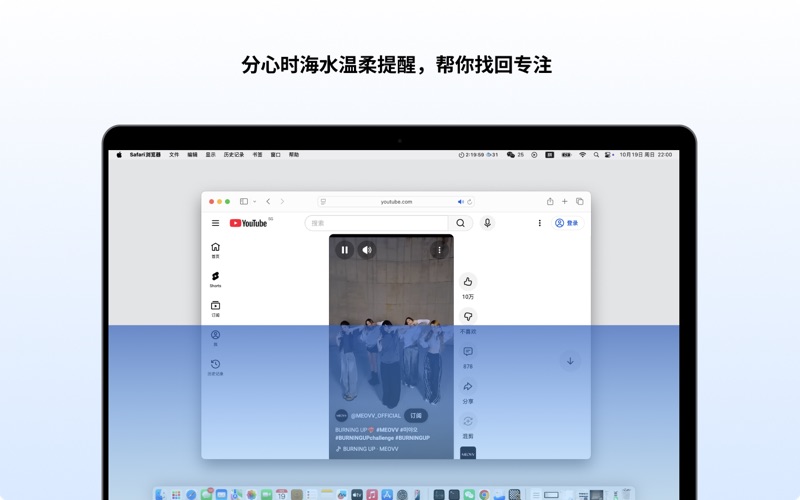Share the Shorts video
Viewport: 800px width, 500px height.
[468, 387]
